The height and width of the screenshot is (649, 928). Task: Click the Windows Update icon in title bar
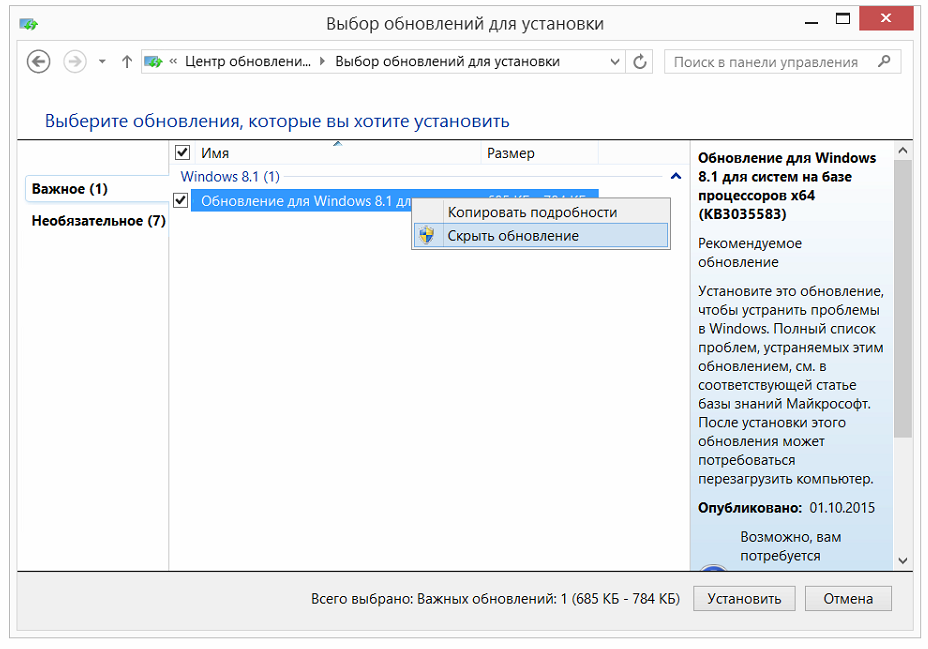[30, 23]
